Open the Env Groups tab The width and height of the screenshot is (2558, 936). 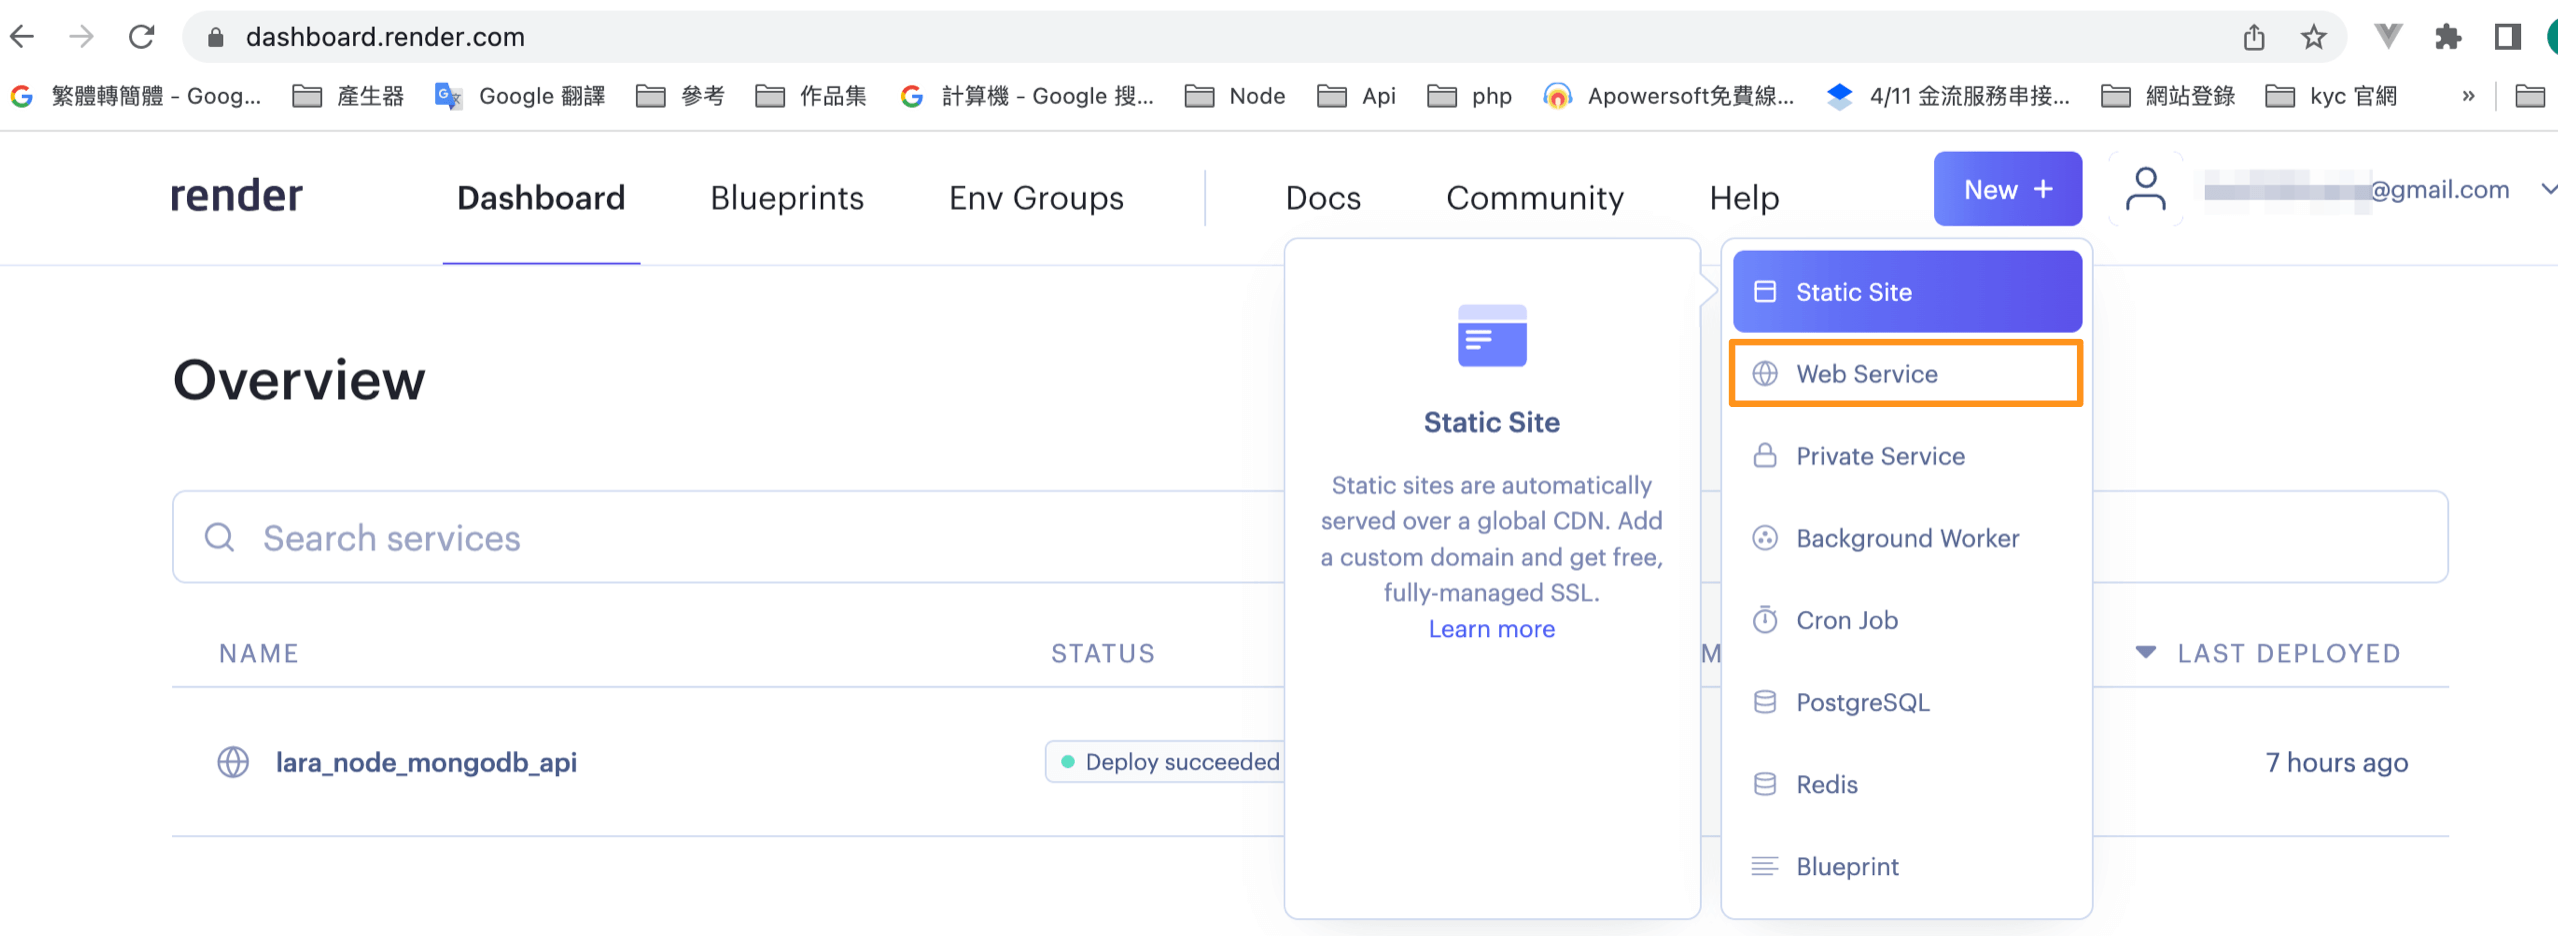click(1036, 198)
